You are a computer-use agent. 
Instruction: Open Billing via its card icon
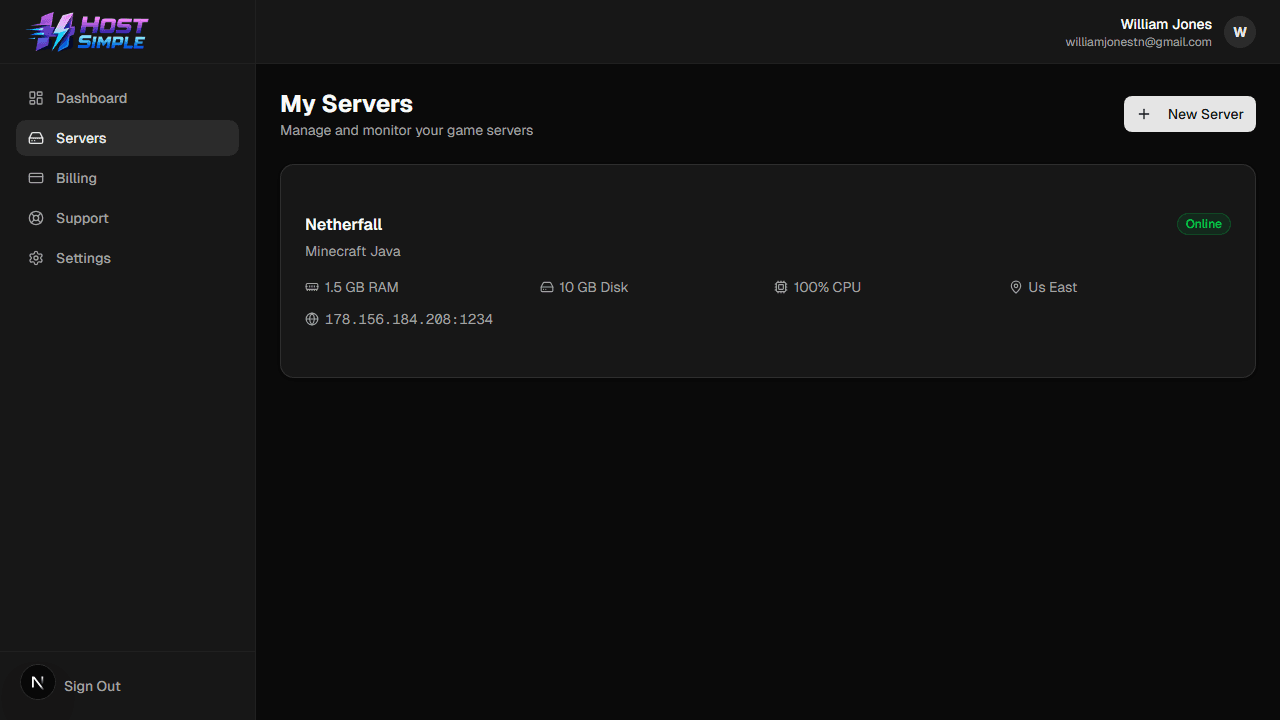pos(36,178)
